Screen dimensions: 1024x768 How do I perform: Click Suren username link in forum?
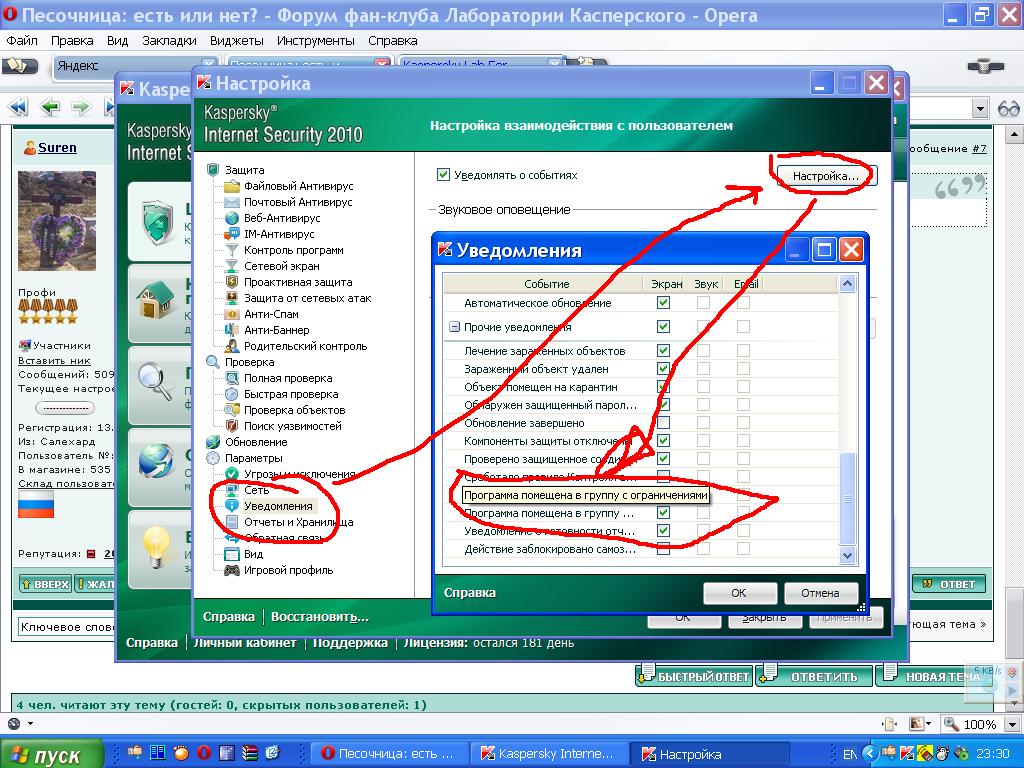(57, 148)
